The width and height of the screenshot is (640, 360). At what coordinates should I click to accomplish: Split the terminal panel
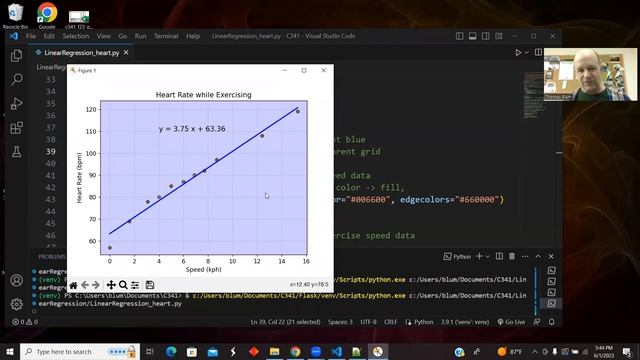pyautogui.click(x=499, y=256)
